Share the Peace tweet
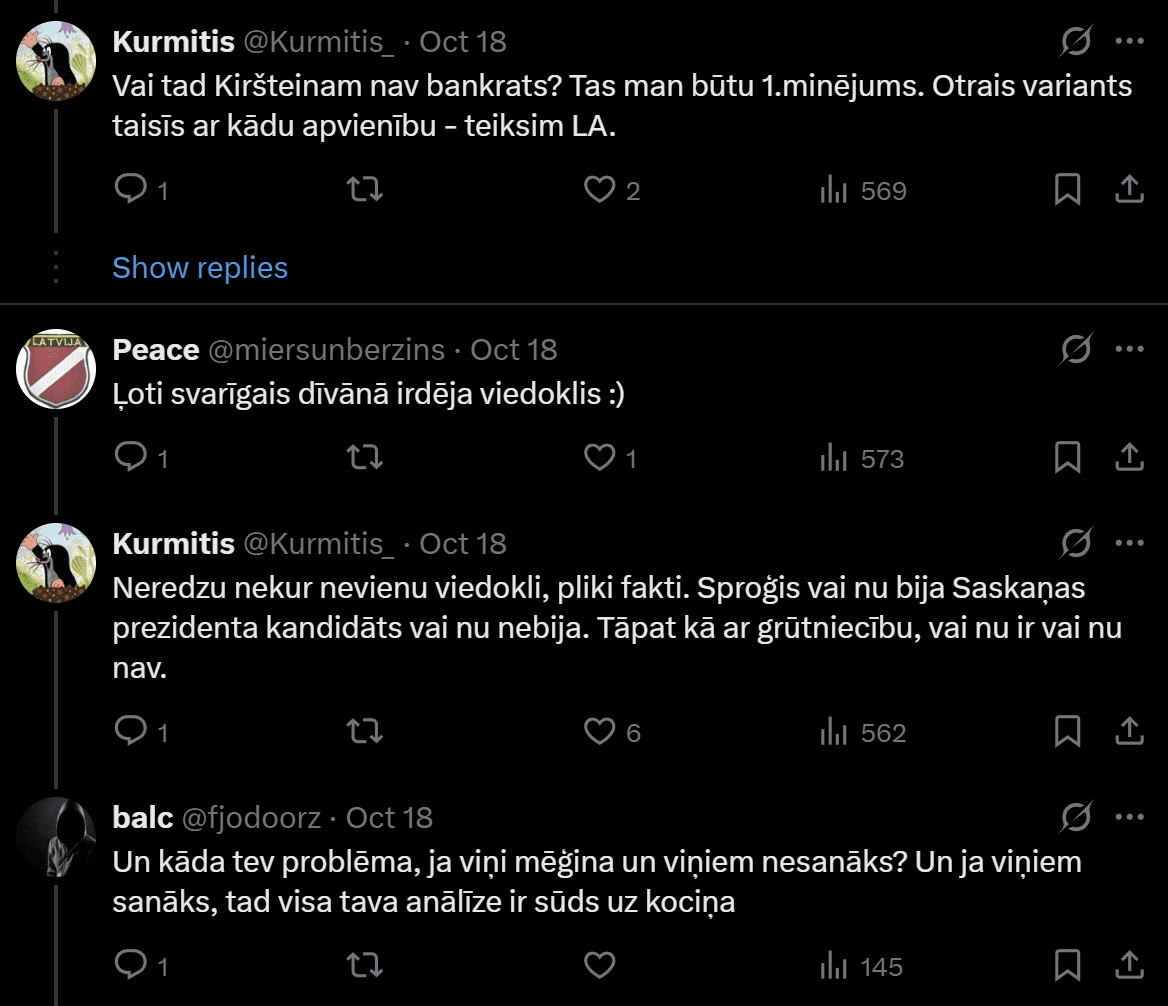The width and height of the screenshot is (1168, 1006). (x=1129, y=458)
